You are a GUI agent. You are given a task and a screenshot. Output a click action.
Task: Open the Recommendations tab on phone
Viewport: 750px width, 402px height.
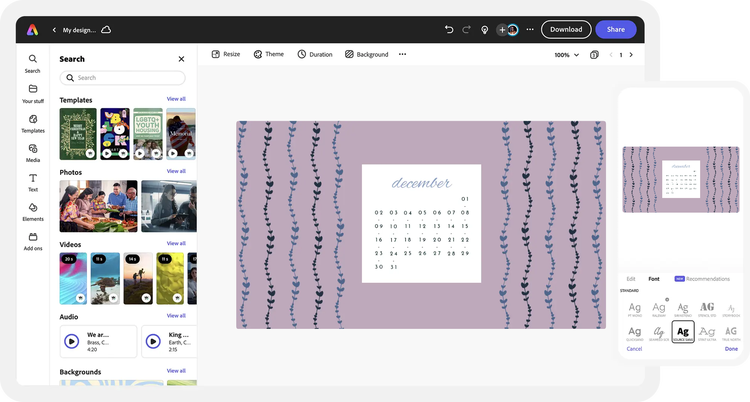click(x=702, y=279)
